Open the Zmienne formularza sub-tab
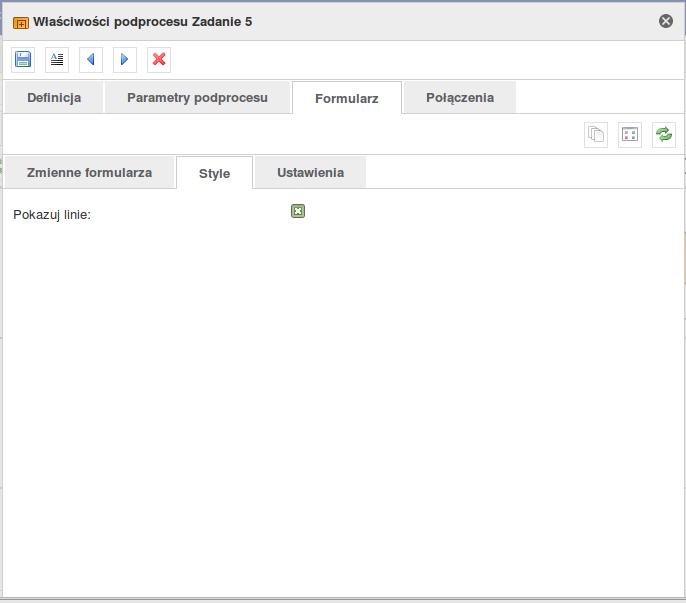The image size is (686, 603). pos(89,173)
